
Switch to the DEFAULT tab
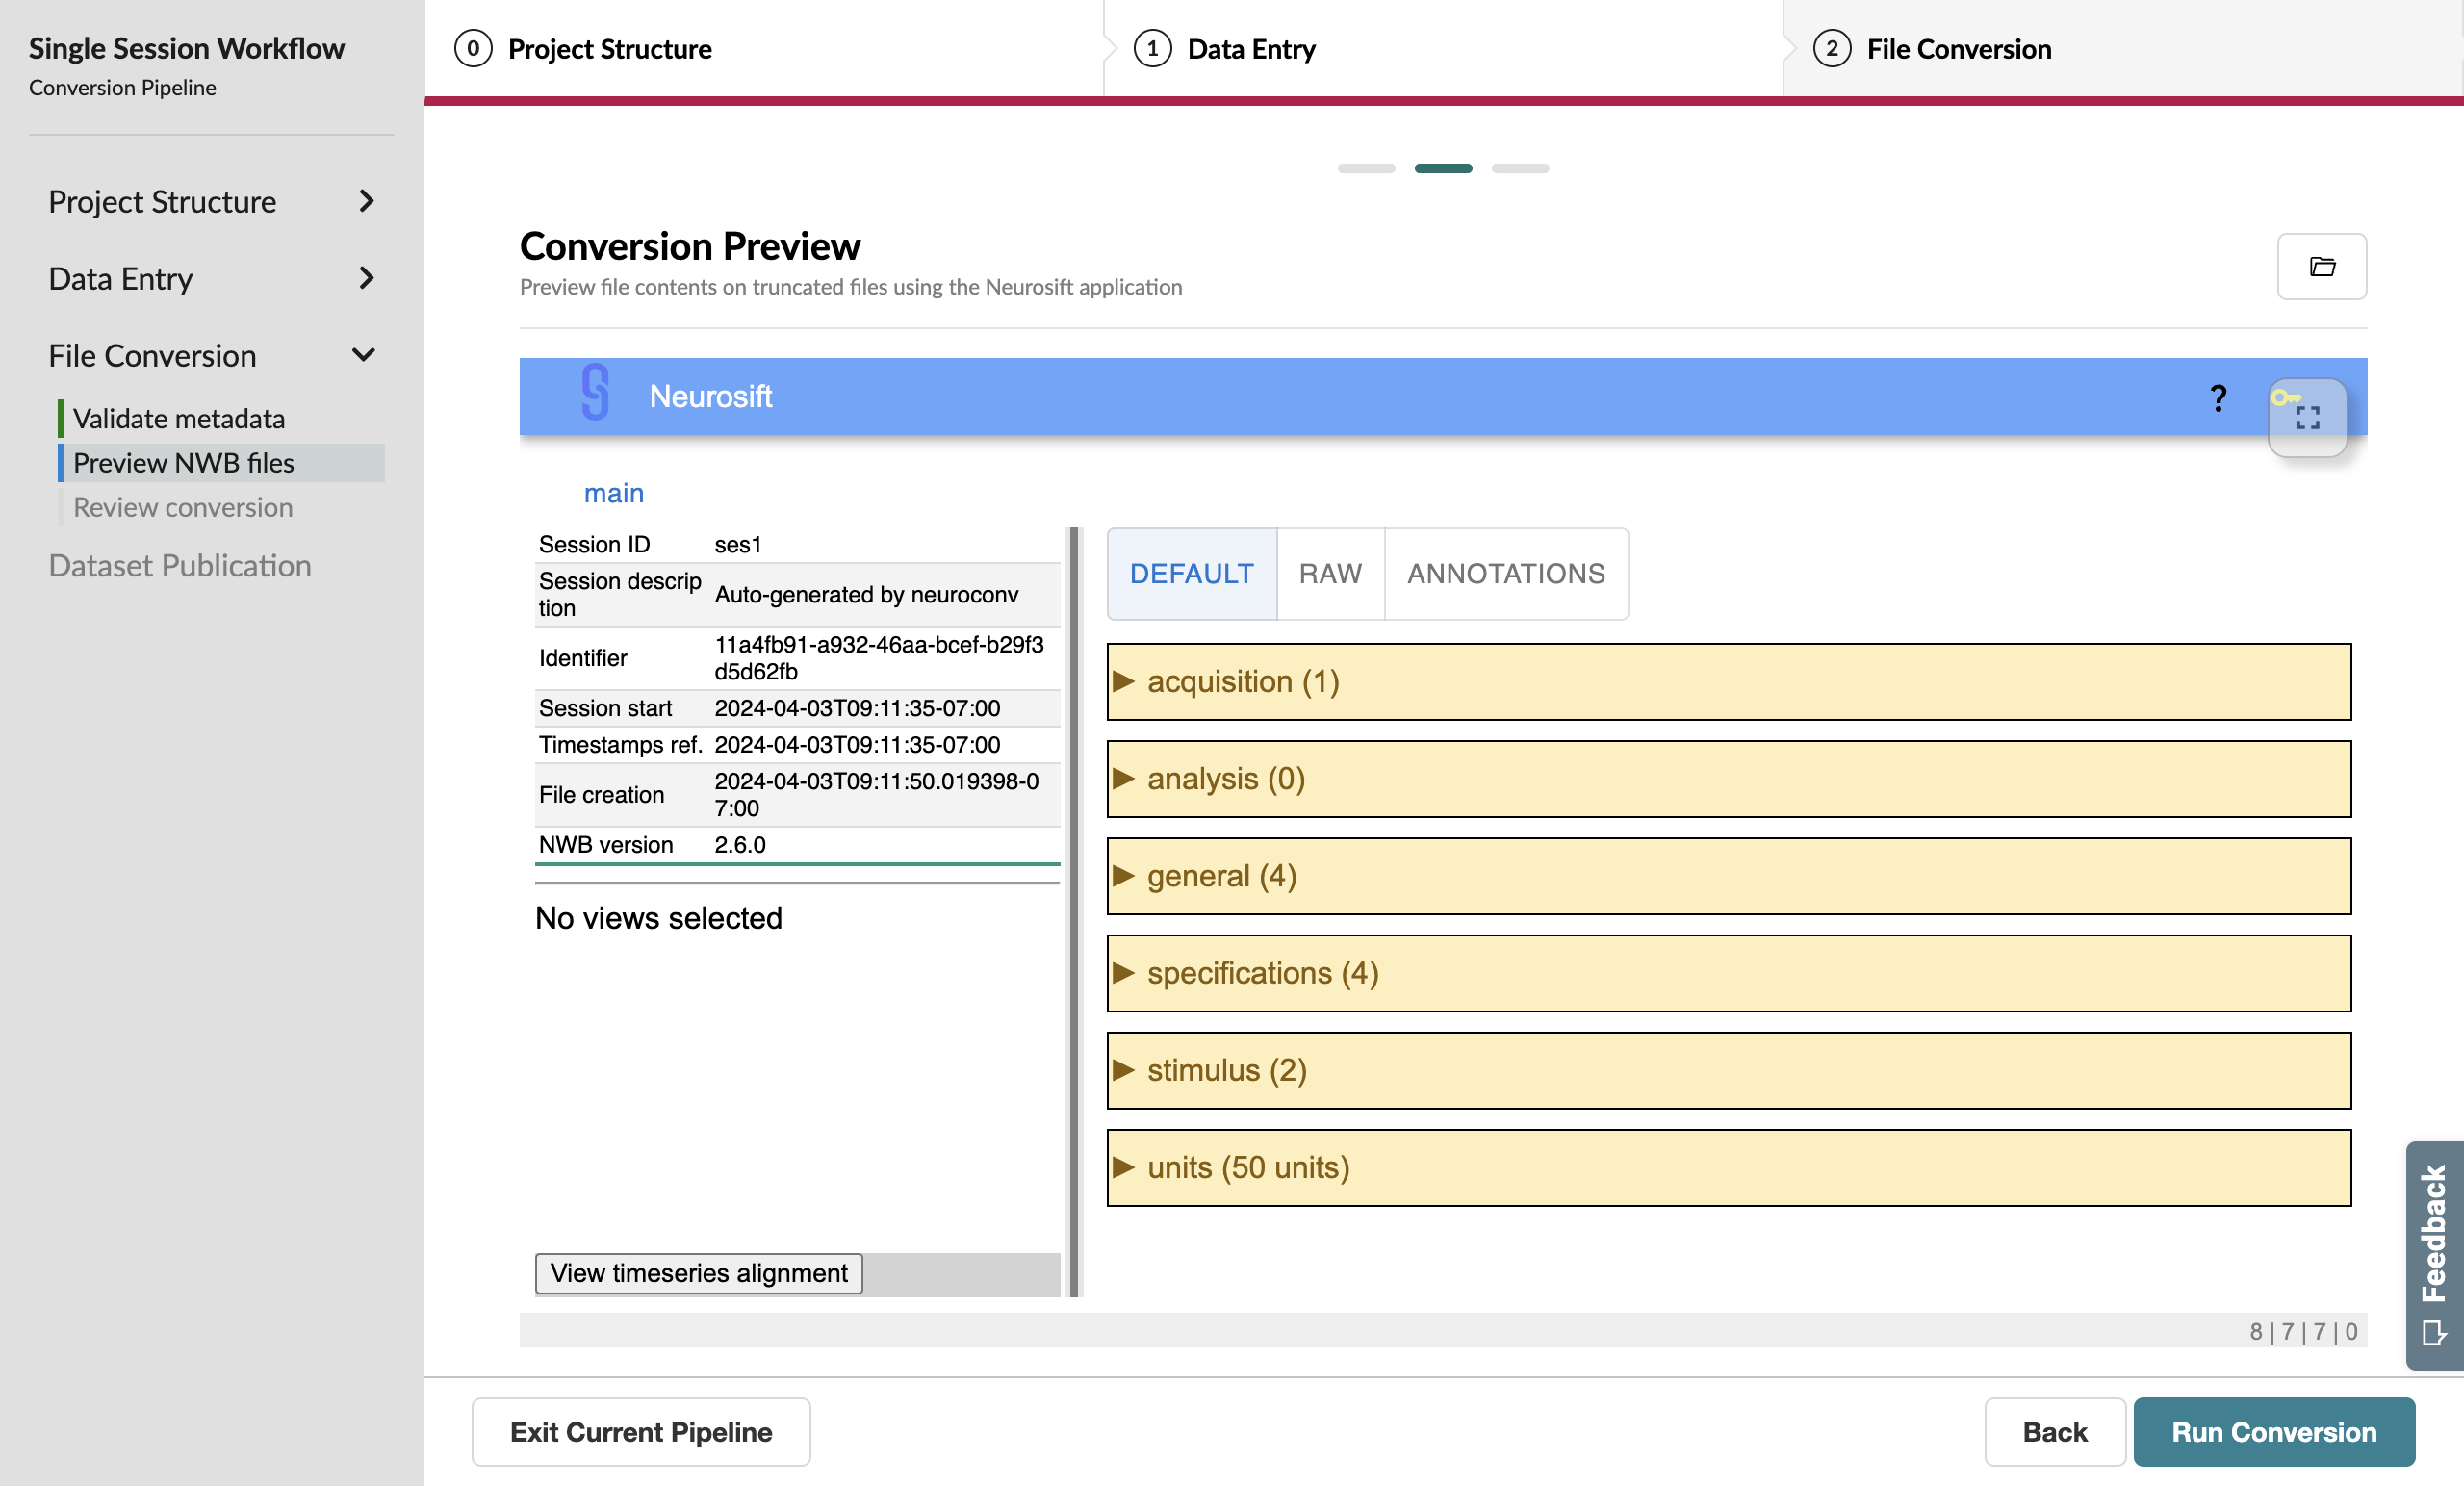pos(1191,573)
